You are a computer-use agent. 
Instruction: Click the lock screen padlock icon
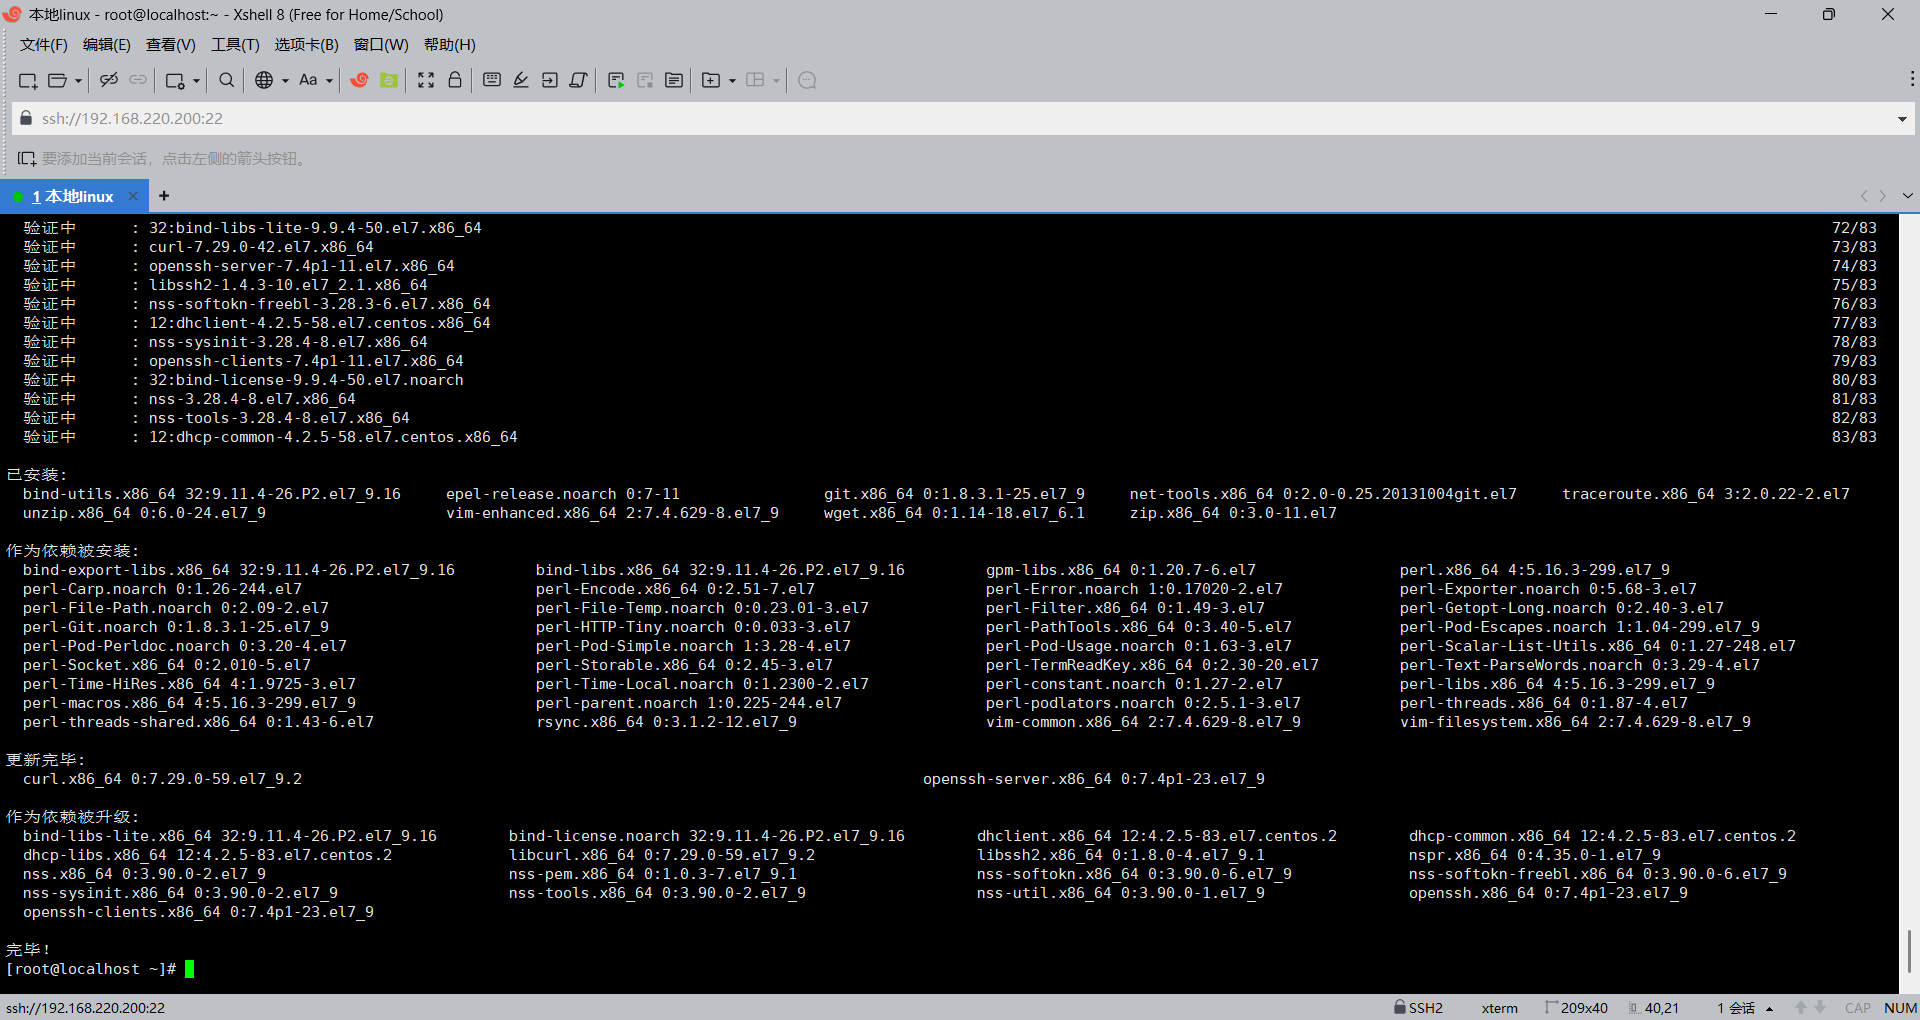(x=455, y=80)
